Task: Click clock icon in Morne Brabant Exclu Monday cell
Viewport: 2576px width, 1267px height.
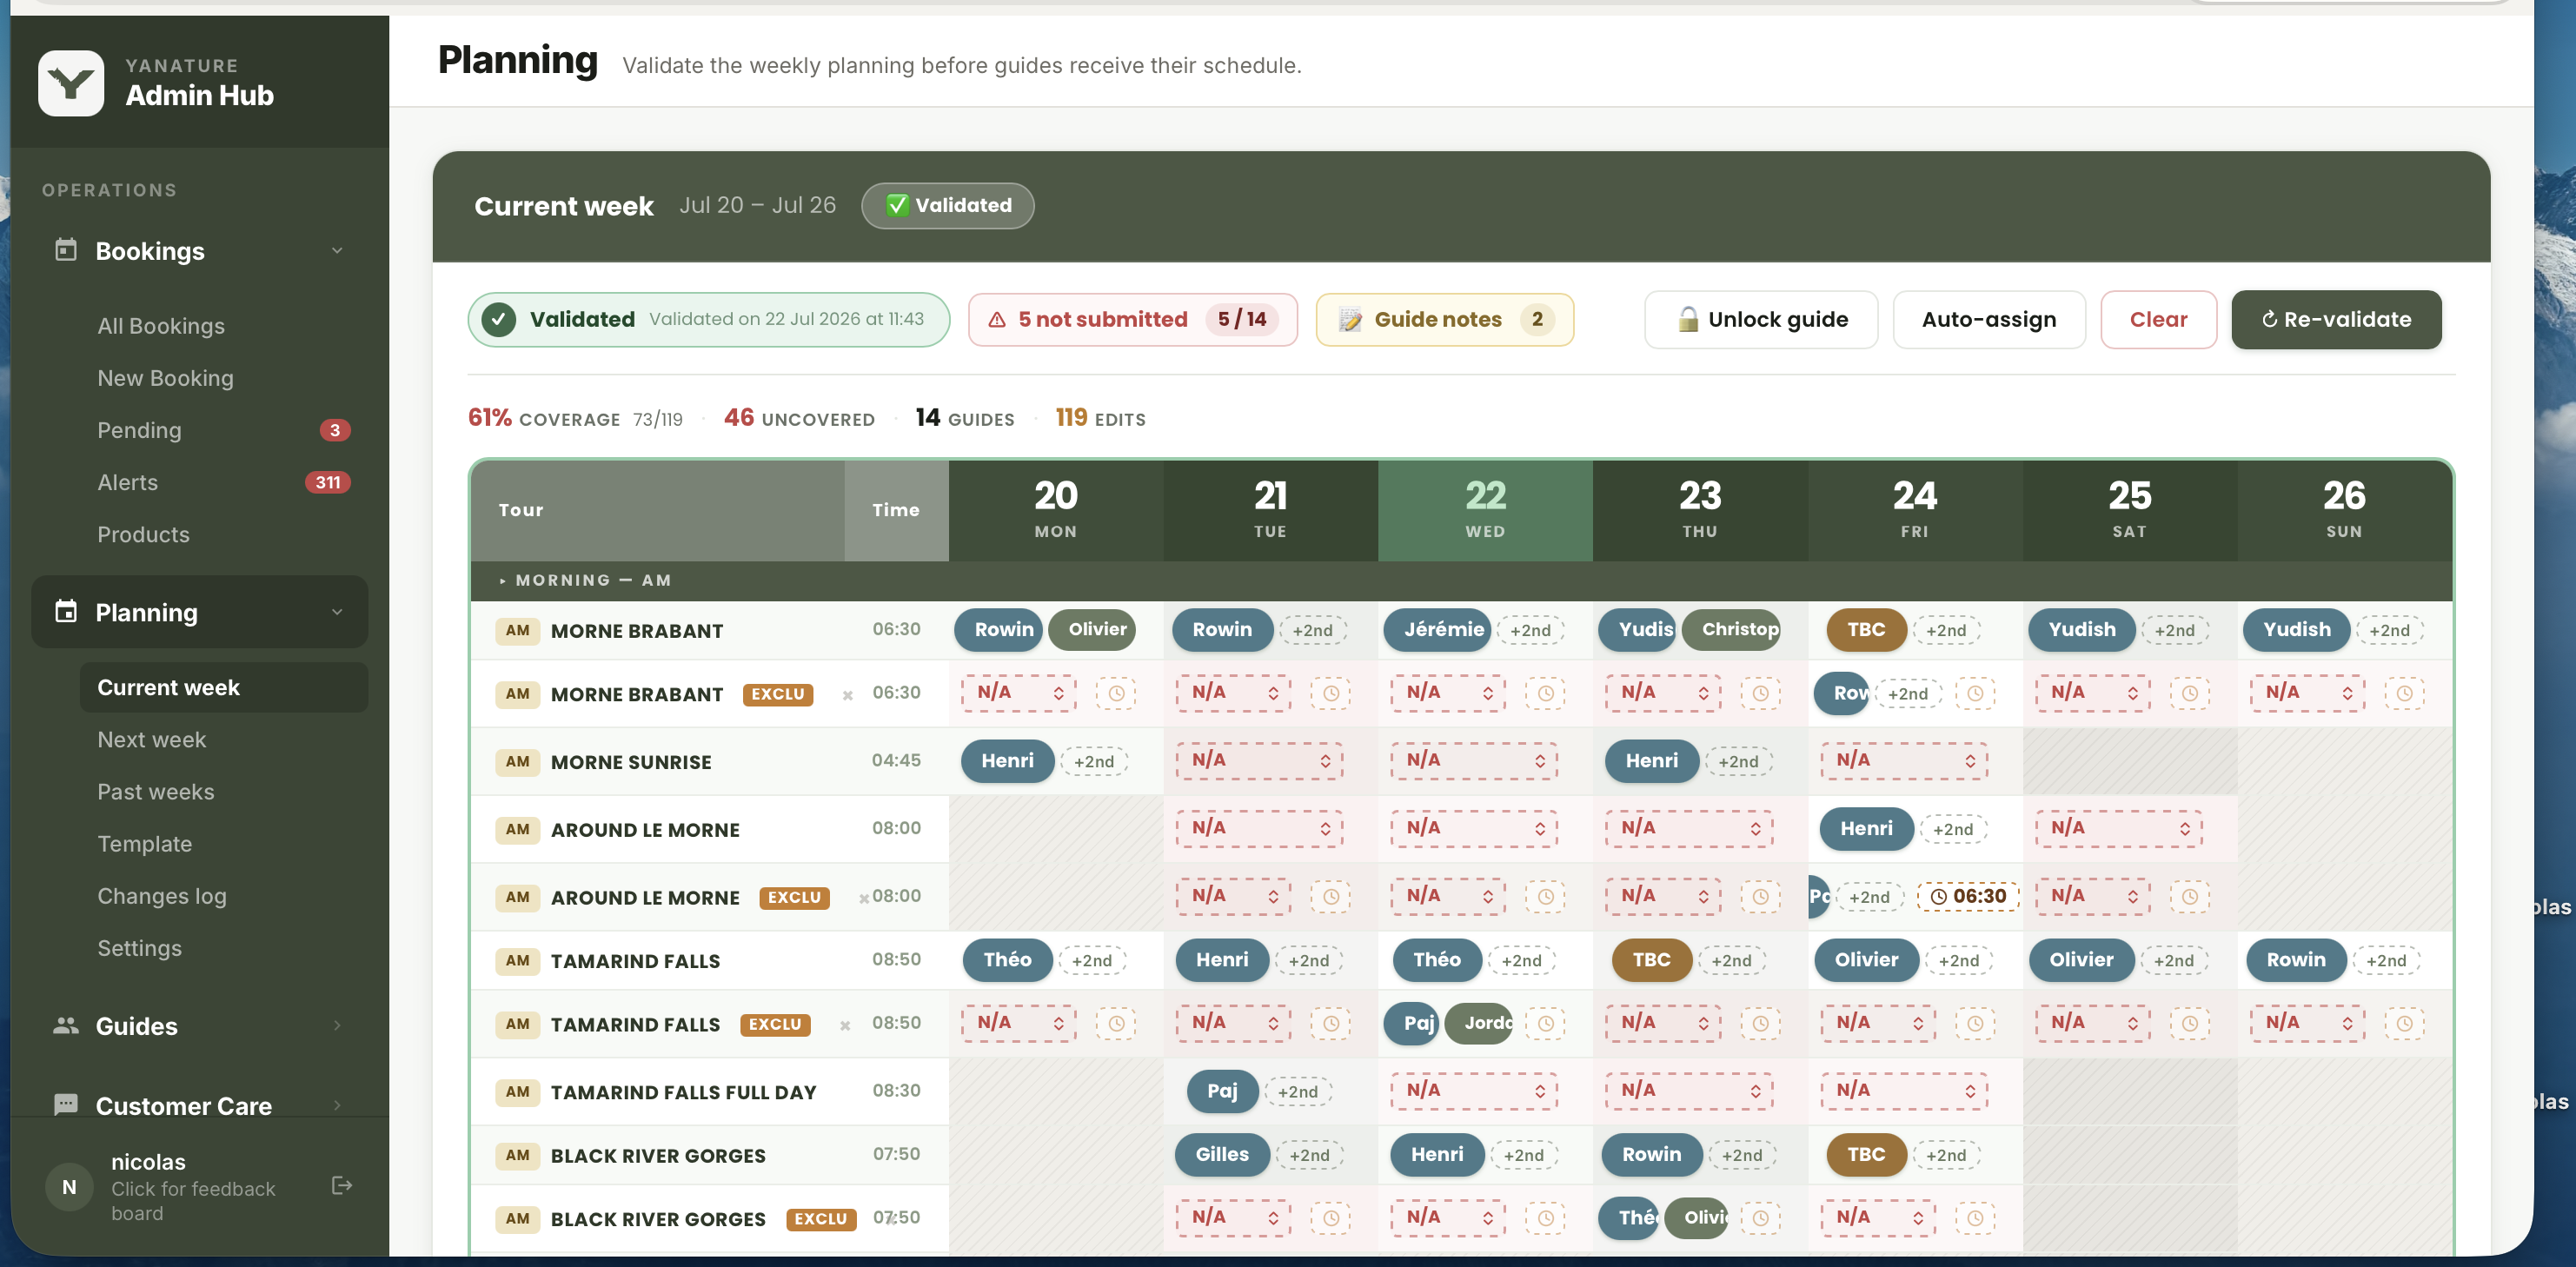Action: click(x=1116, y=693)
